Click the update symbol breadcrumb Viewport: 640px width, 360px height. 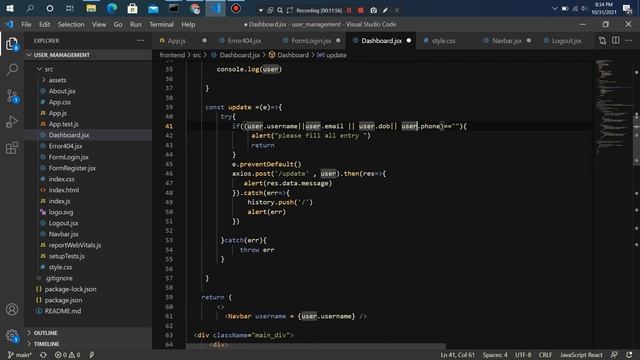click(x=332, y=55)
